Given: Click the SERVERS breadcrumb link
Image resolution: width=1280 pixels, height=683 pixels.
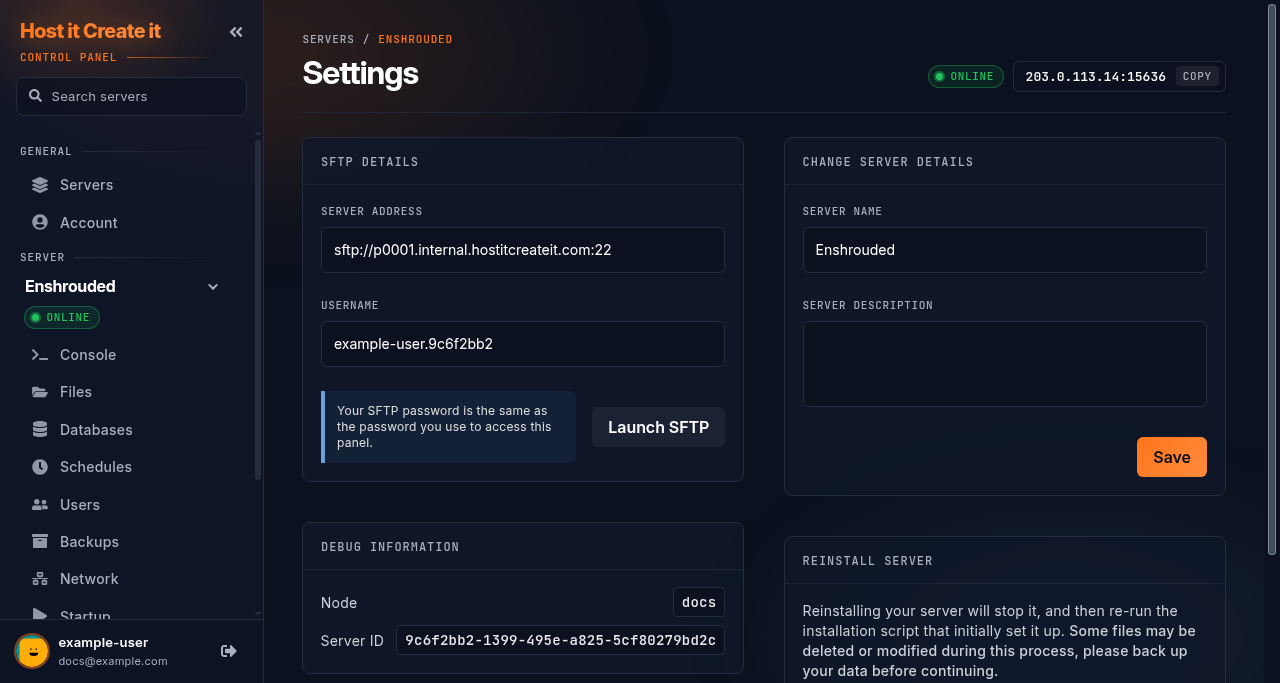Looking at the screenshot, I should coord(328,40).
